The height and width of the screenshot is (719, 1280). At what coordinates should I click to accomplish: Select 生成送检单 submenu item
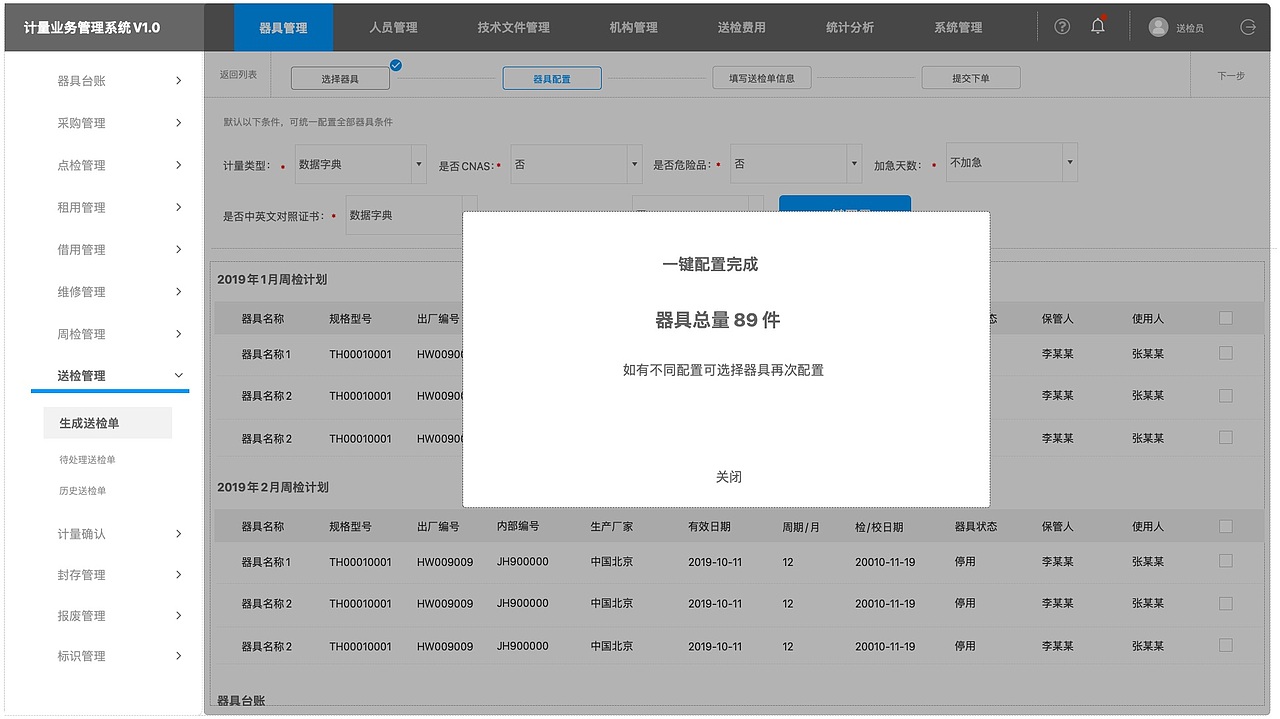point(108,423)
